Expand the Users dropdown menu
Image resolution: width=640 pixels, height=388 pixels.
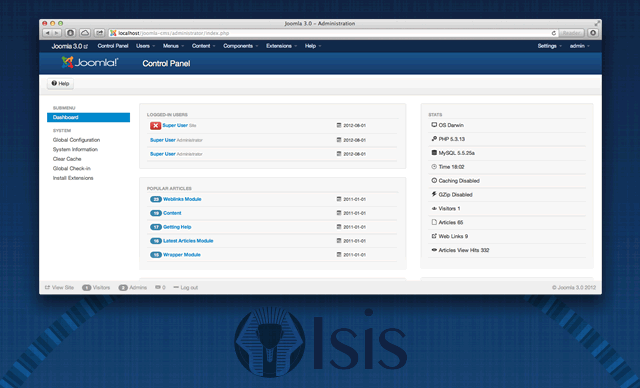tap(145, 46)
